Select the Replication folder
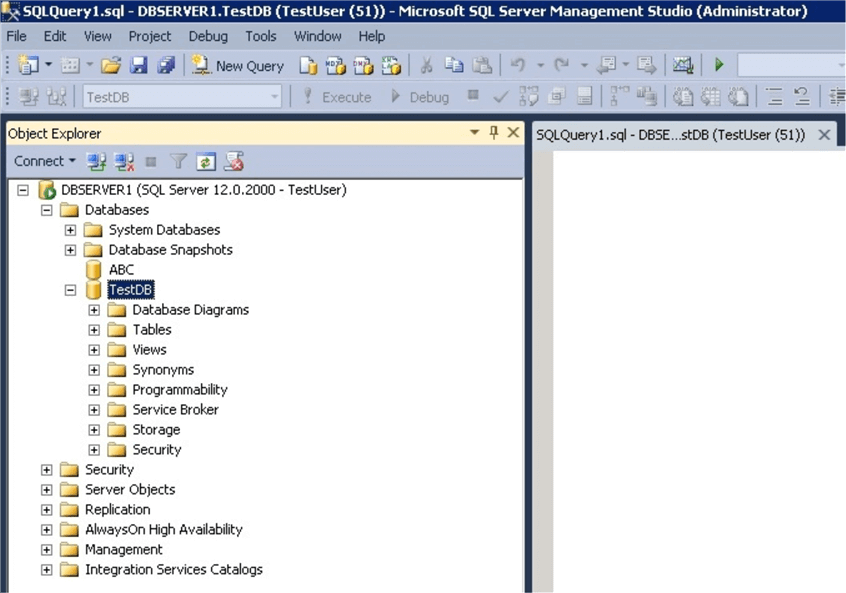Viewport: 846px width, 593px height. (x=118, y=509)
